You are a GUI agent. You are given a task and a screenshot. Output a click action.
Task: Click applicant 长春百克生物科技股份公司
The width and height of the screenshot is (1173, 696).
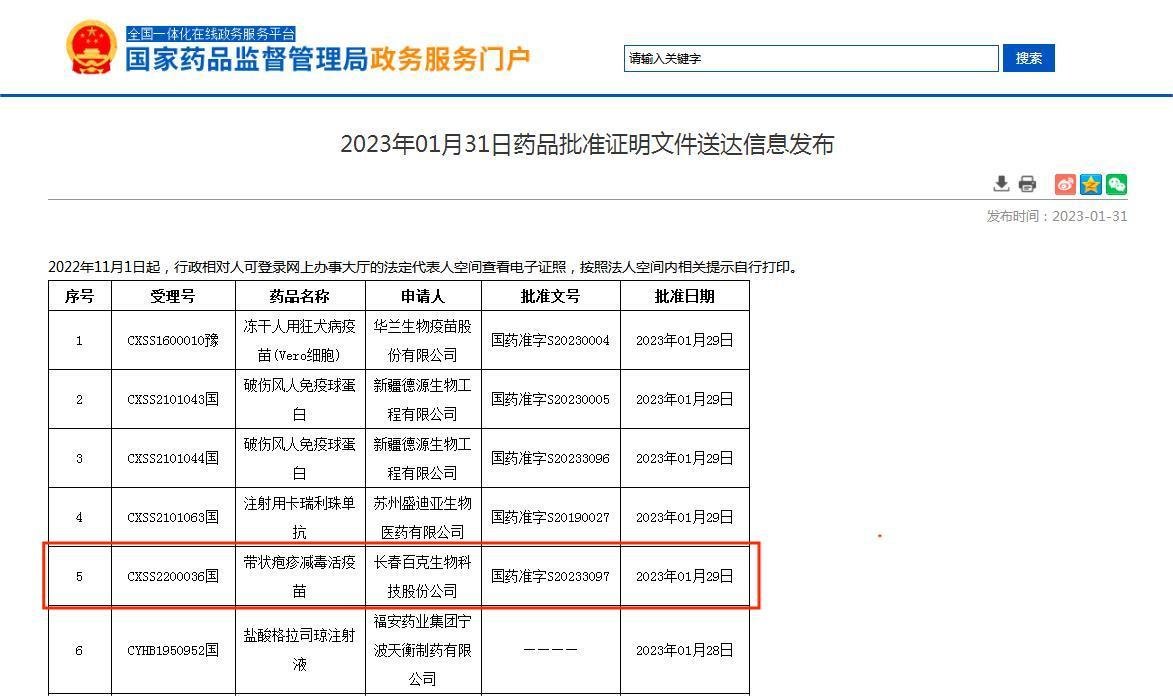coord(423,577)
